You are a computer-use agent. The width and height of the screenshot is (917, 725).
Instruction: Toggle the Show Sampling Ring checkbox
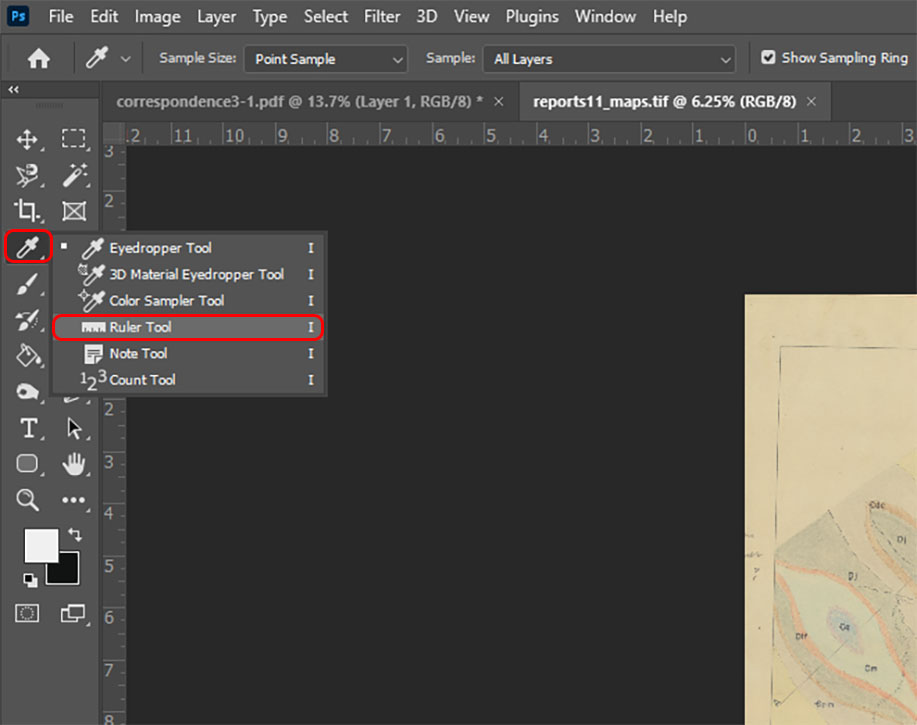coord(768,58)
